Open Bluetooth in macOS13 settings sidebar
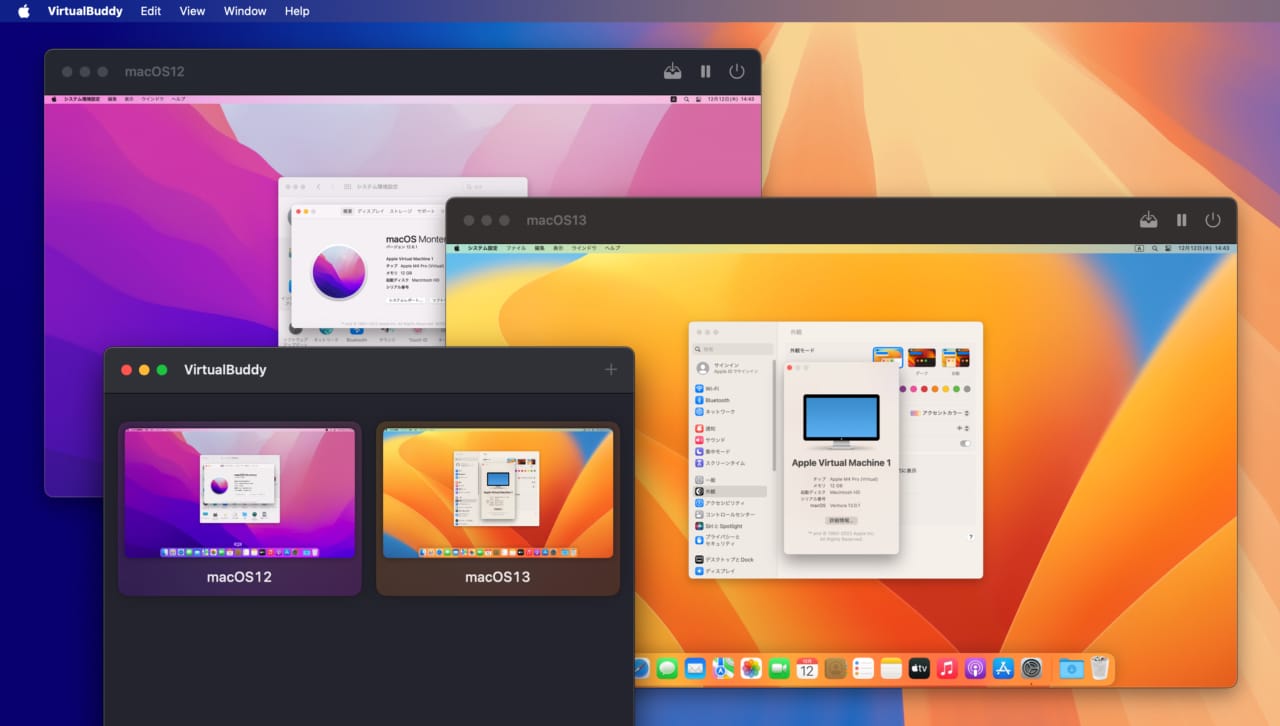This screenshot has height=726, width=1280. coord(729,400)
